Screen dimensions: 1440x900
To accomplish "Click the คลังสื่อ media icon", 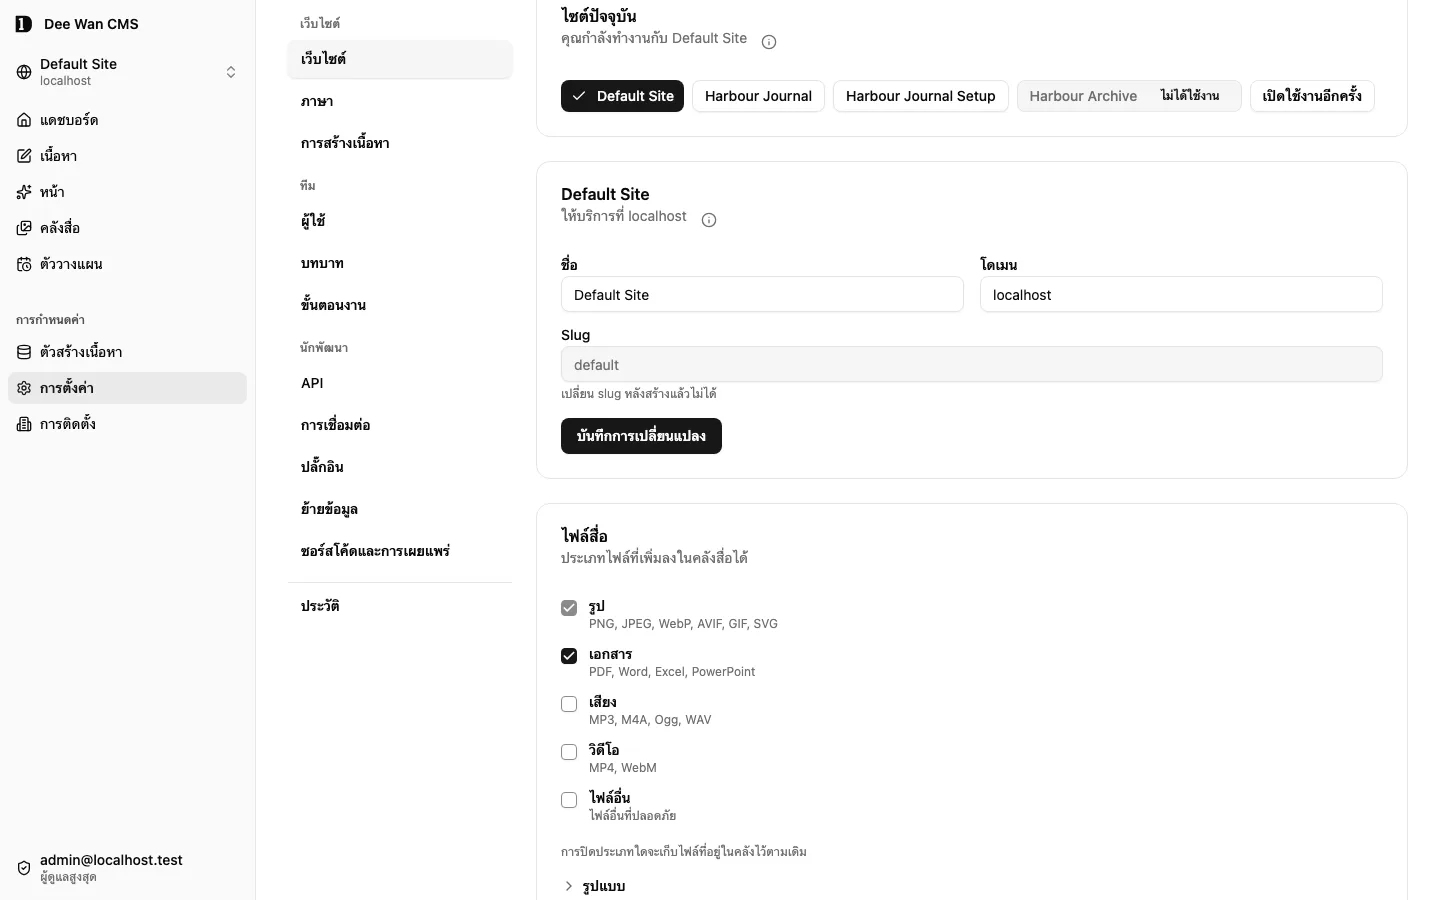I will 24,228.
